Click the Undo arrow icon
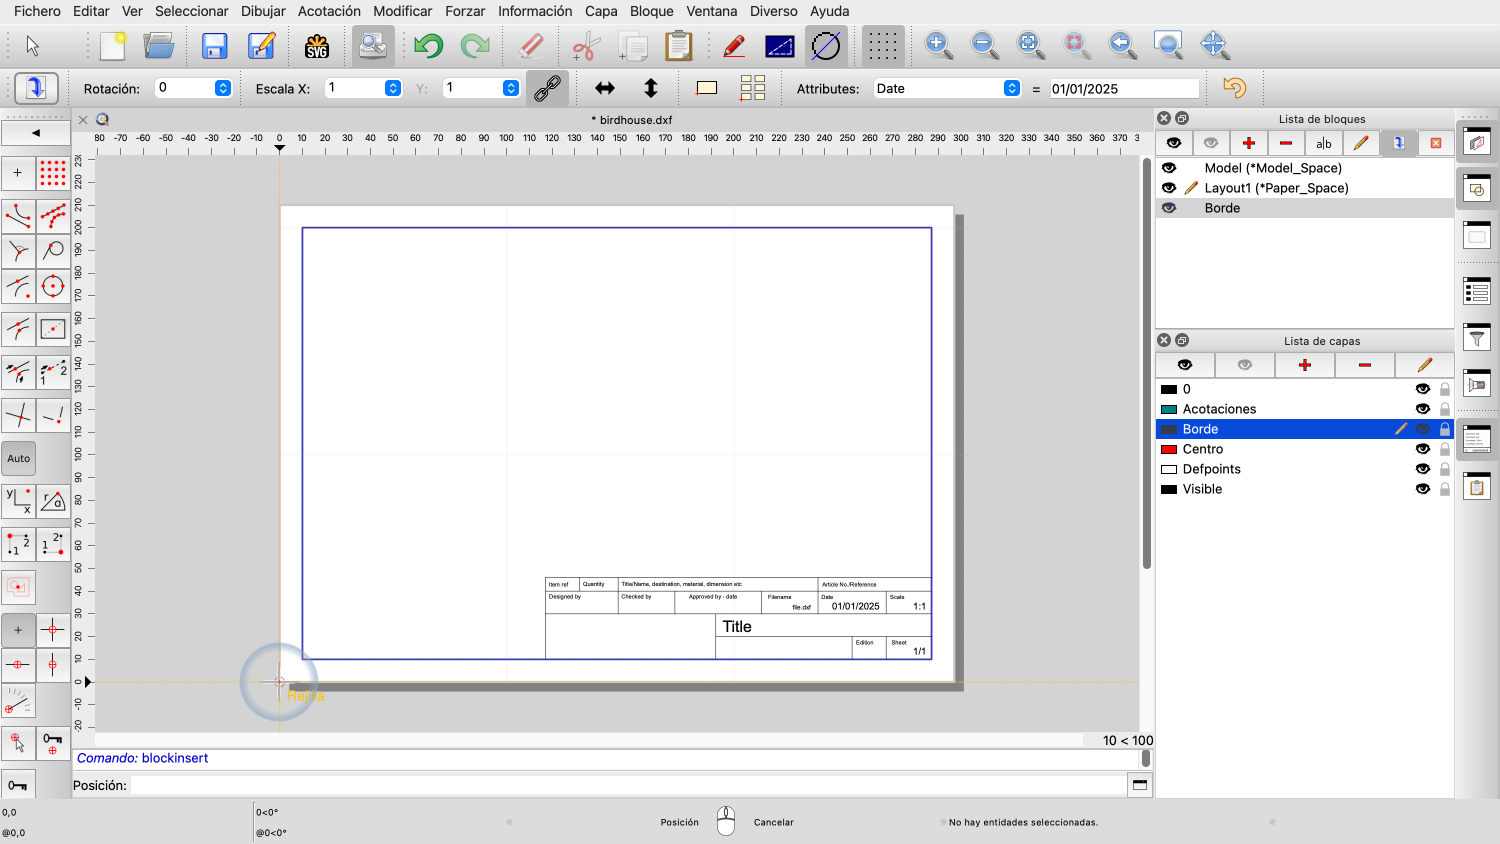Image resolution: width=1500 pixels, height=844 pixels. pos(428,46)
